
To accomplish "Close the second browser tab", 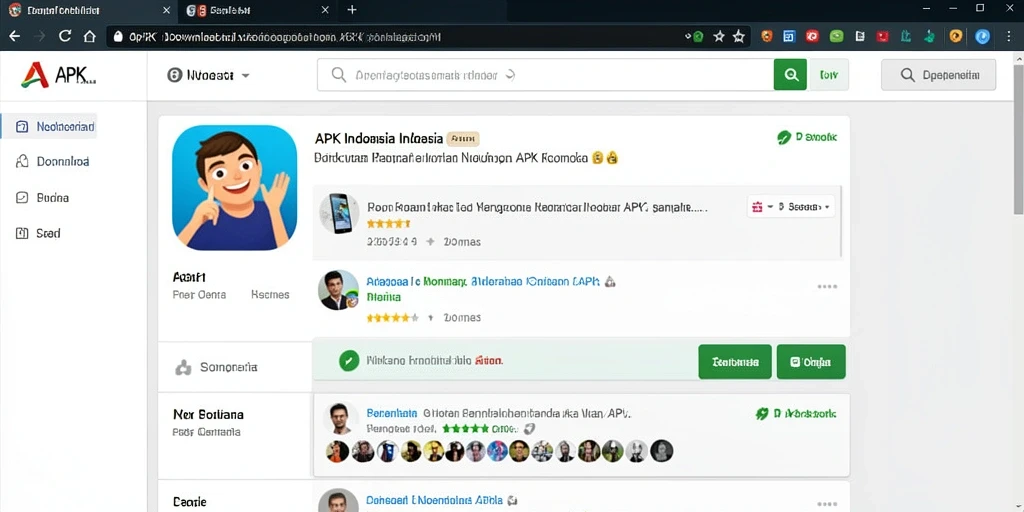I will (x=325, y=10).
